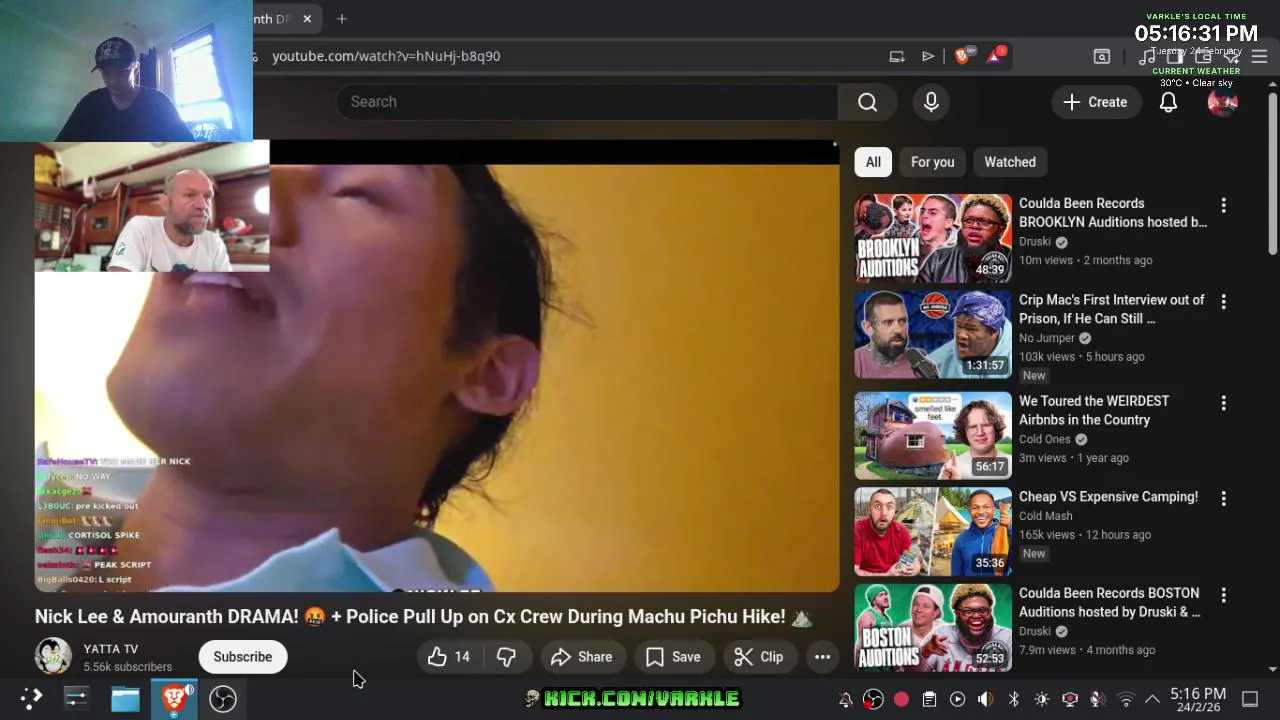Viewport: 1280px width, 720px height.
Task: Open Crip Mac interview thumbnail
Action: [933, 335]
